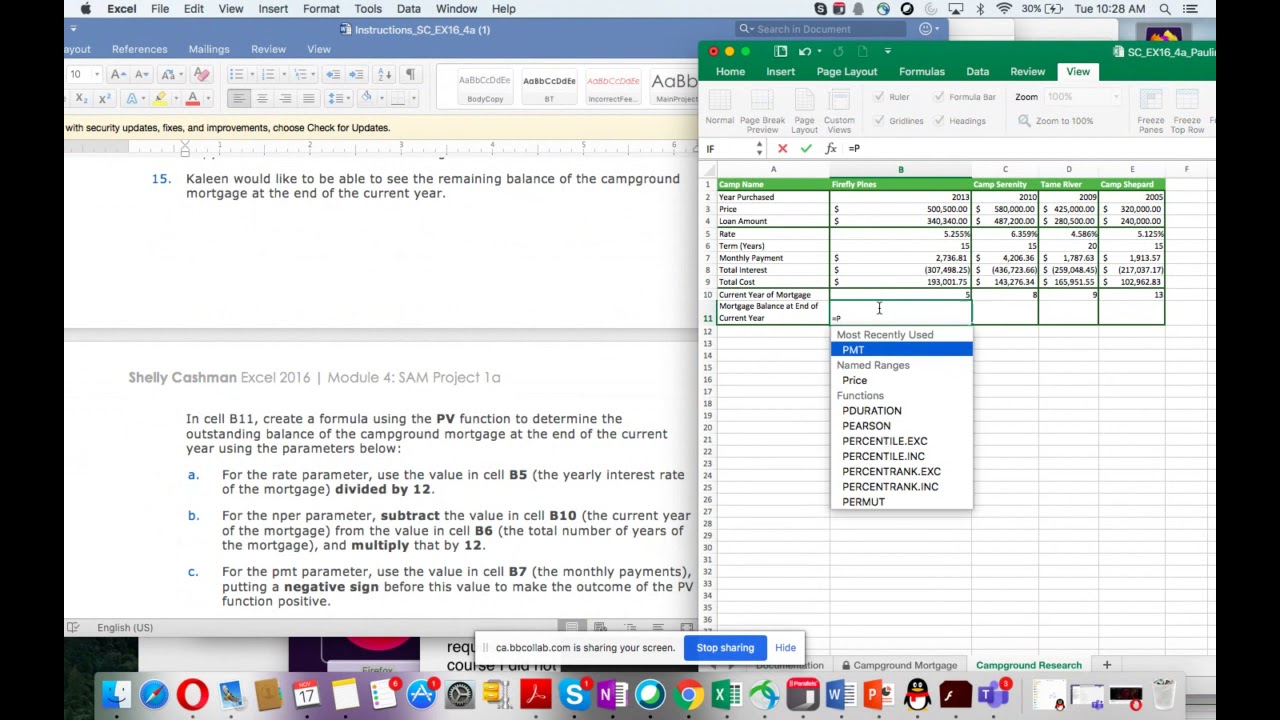Switch to Excel Page Layout view
1280x720 pixels.
point(804,110)
